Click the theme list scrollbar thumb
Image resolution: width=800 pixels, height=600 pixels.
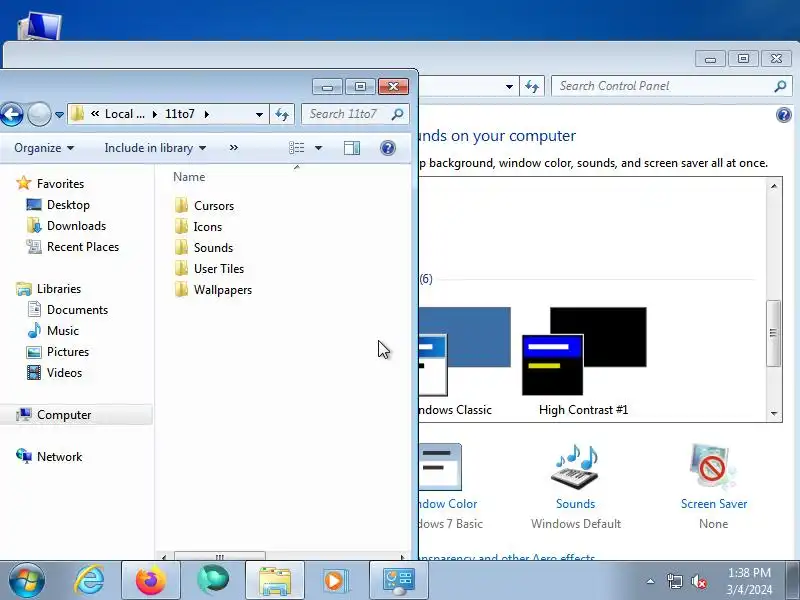tap(774, 333)
